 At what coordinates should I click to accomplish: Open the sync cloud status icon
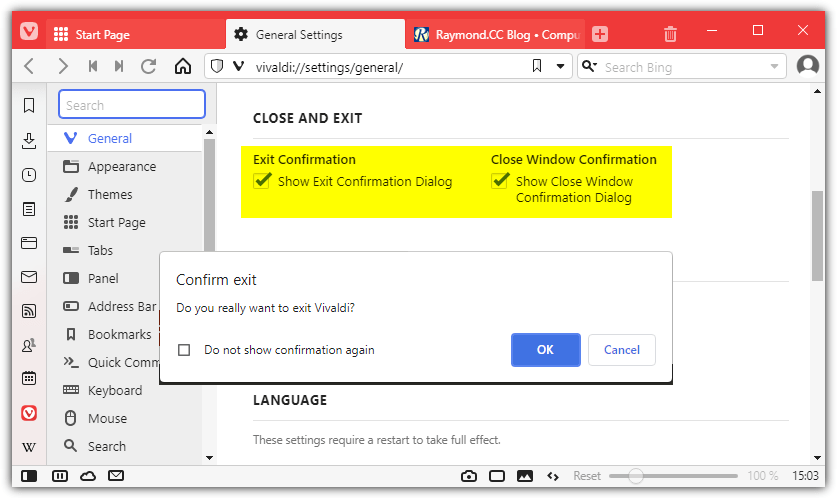88,476
